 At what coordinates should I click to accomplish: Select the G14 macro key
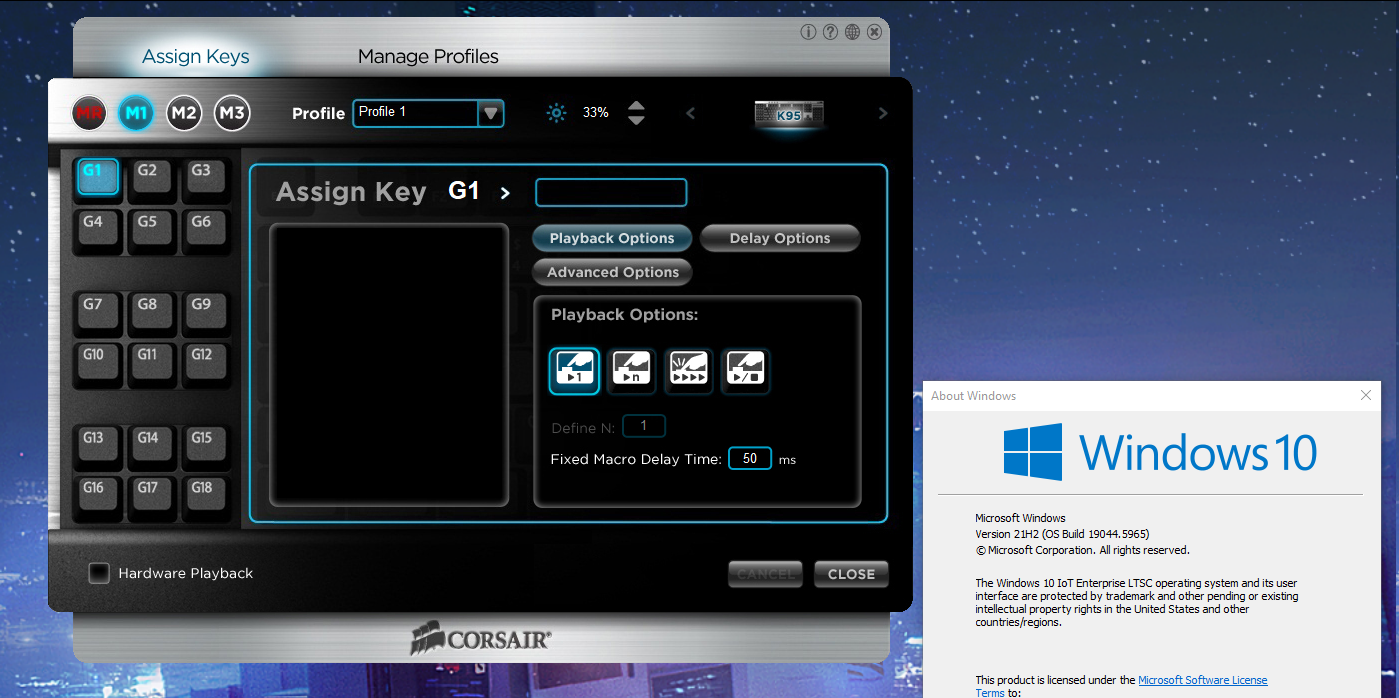(x=151, y=444)
